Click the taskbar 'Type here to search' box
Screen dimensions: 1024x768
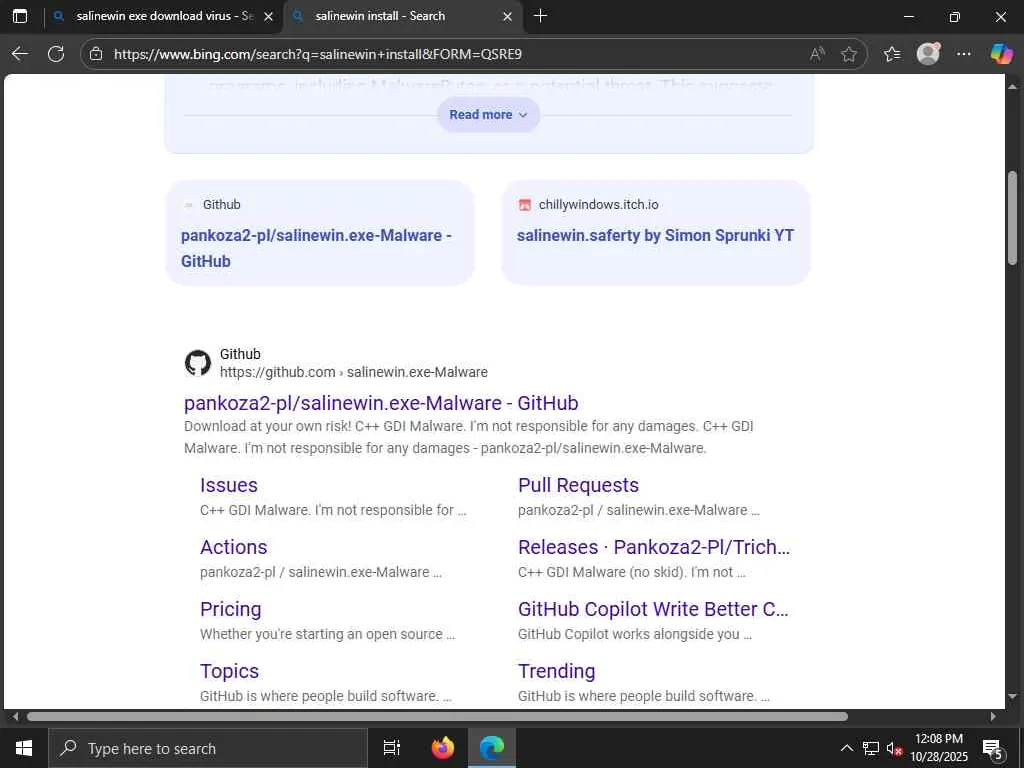208,748
